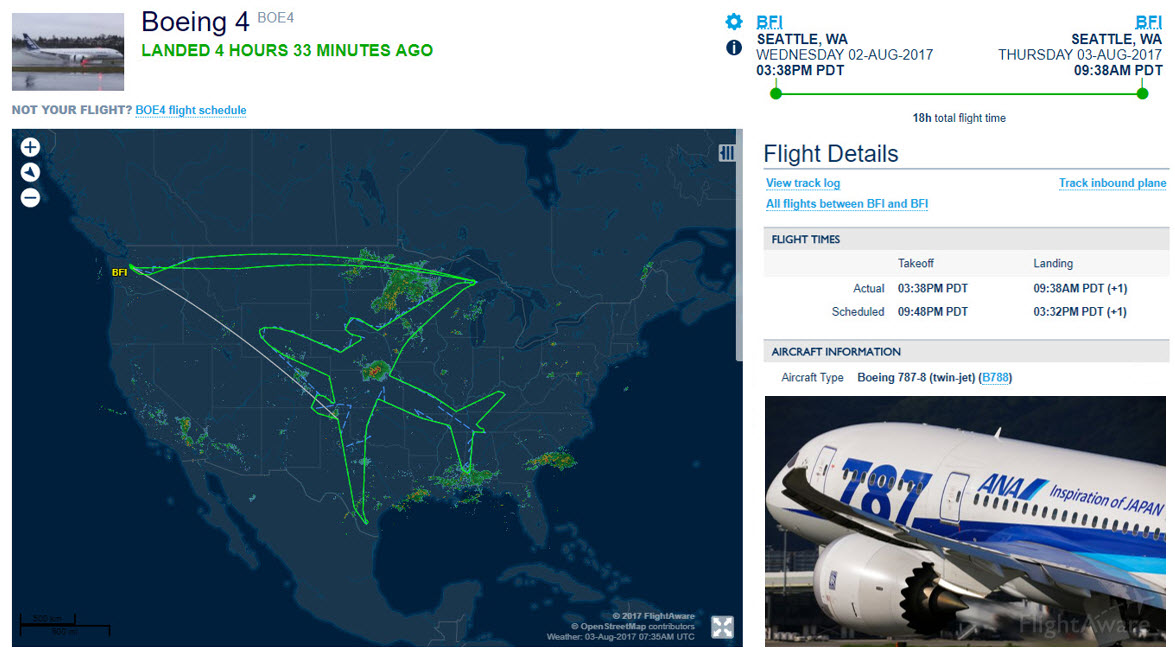Click the flight info icon

734,47
